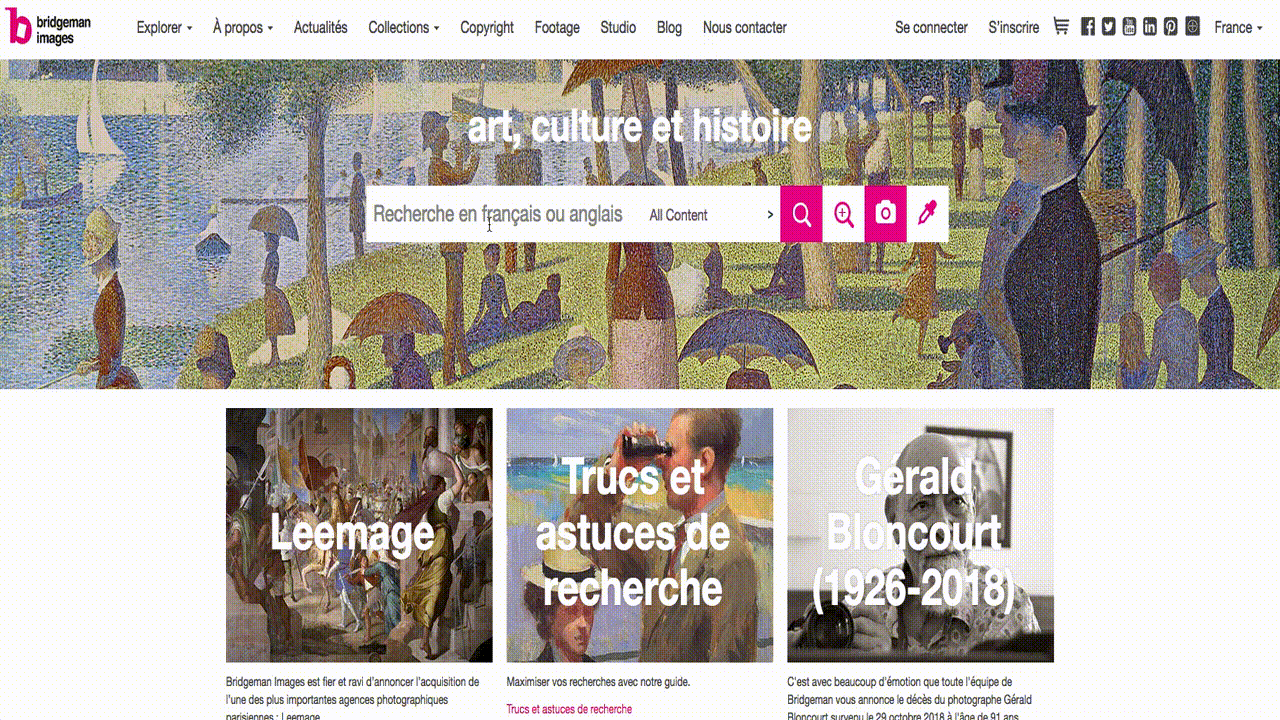Expand the Explorer menu
The height and width of the screenshot is (720, 1280).
[x=164, y=28]
